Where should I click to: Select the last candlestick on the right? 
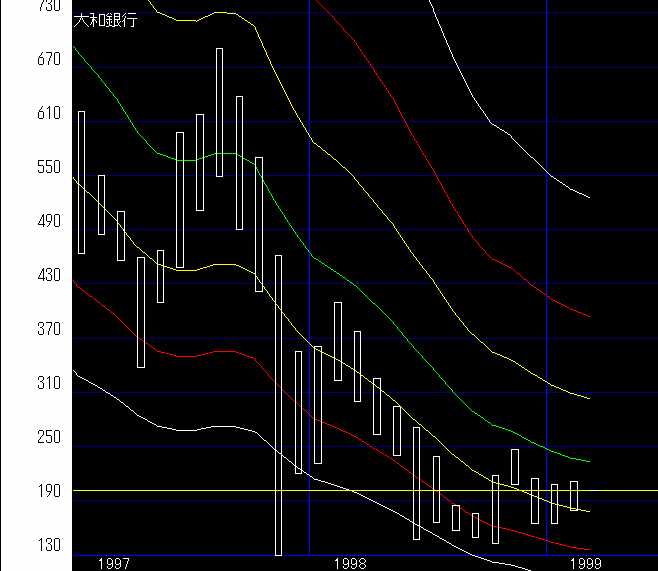pyautogui.click(x=574, y=495)
